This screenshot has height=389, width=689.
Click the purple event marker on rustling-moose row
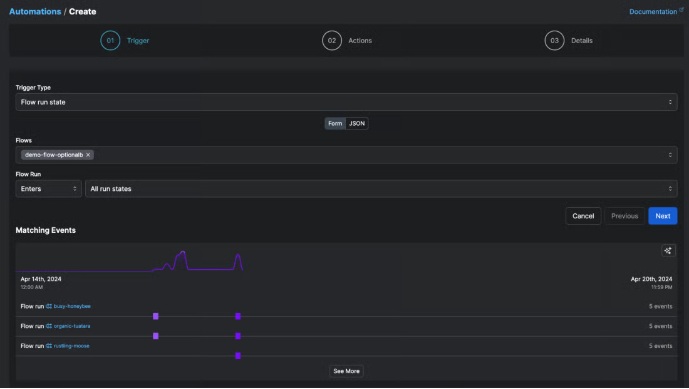click(x=238, y=356)
